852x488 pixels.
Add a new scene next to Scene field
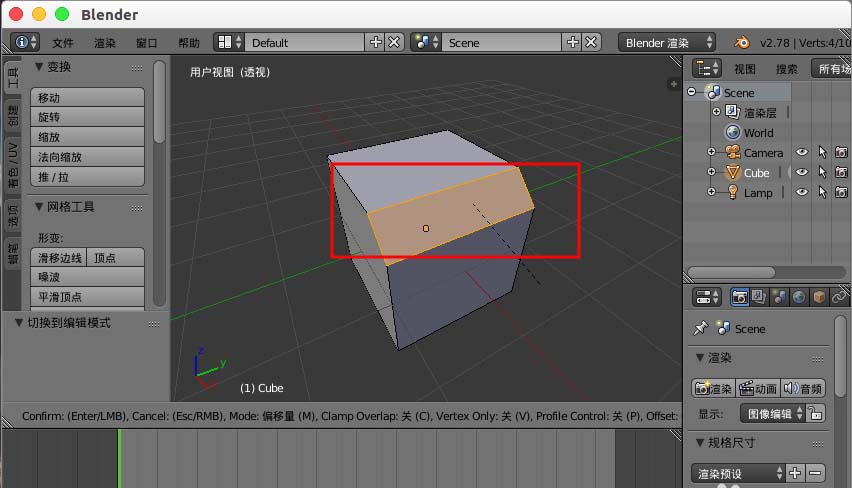tap(572, 42)
